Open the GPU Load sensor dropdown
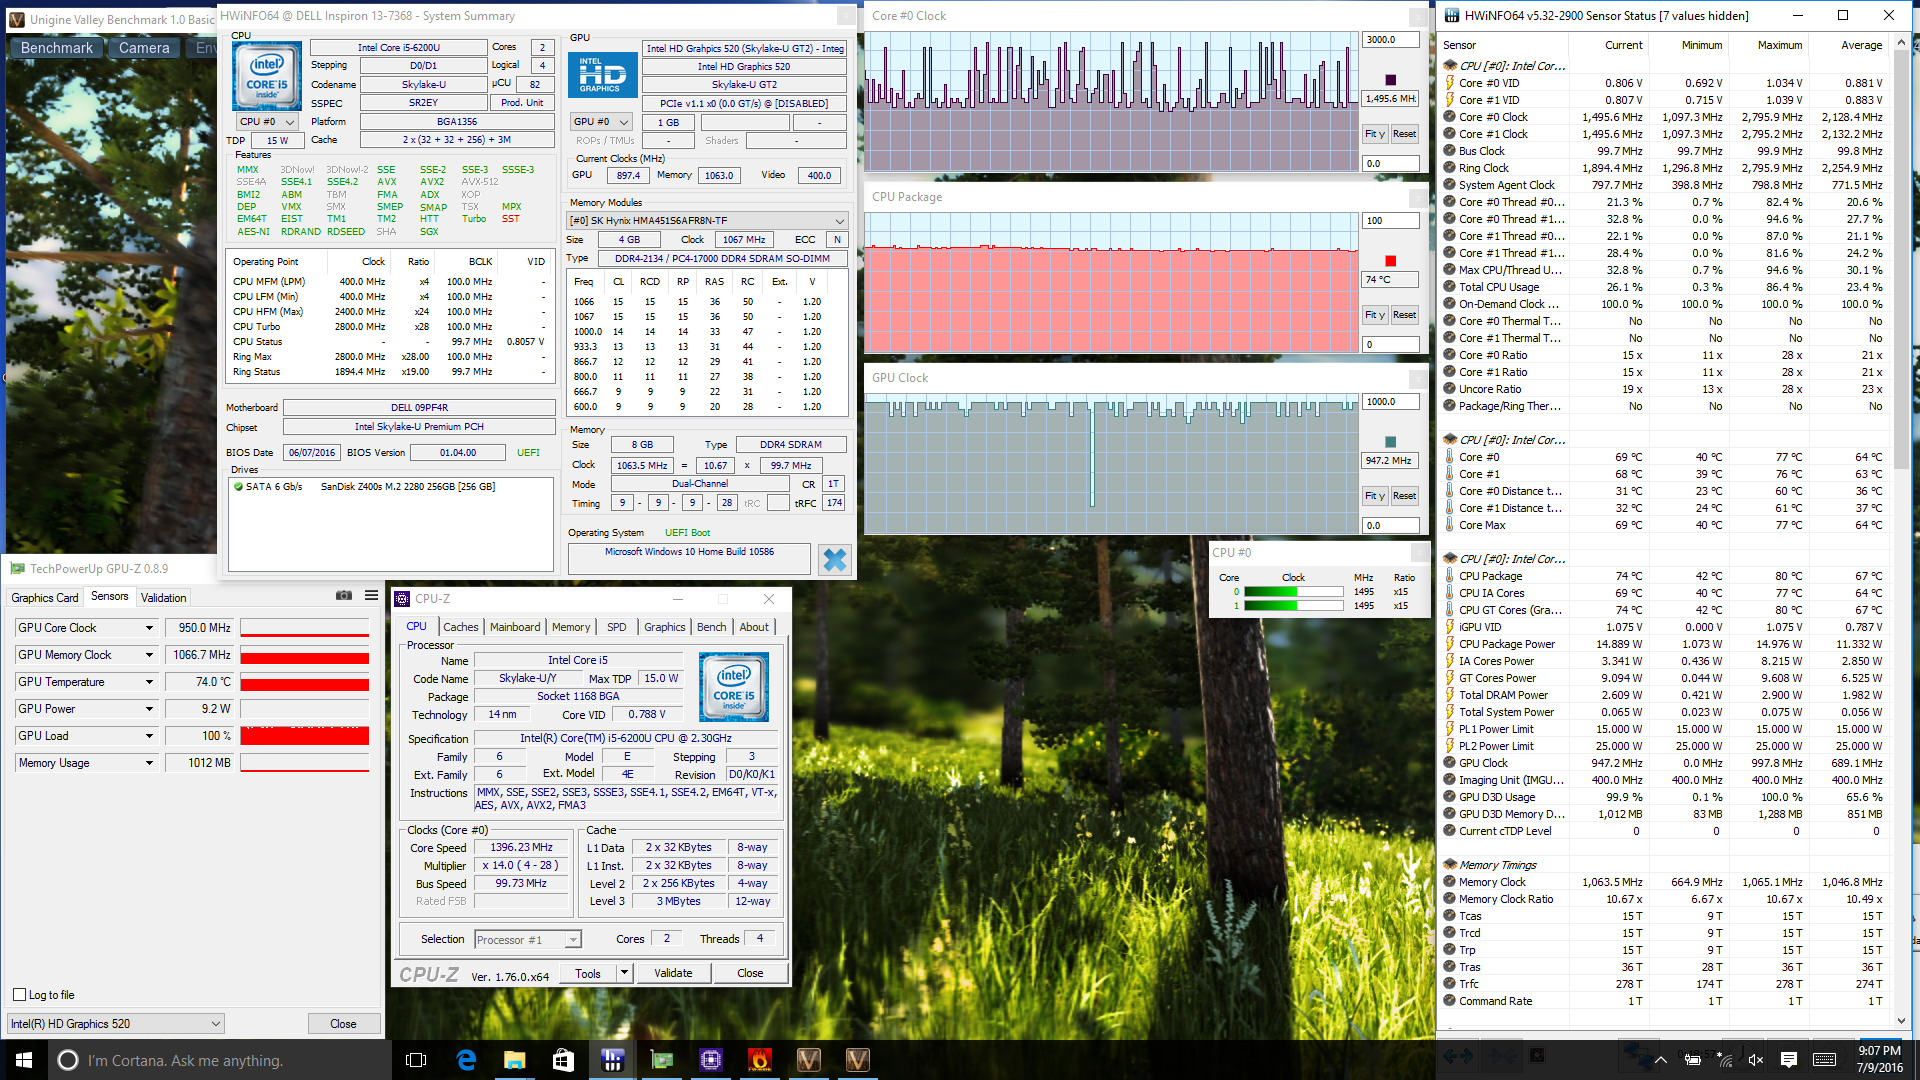Viewport: 1920px width, 1080px height. pos(149,736)
